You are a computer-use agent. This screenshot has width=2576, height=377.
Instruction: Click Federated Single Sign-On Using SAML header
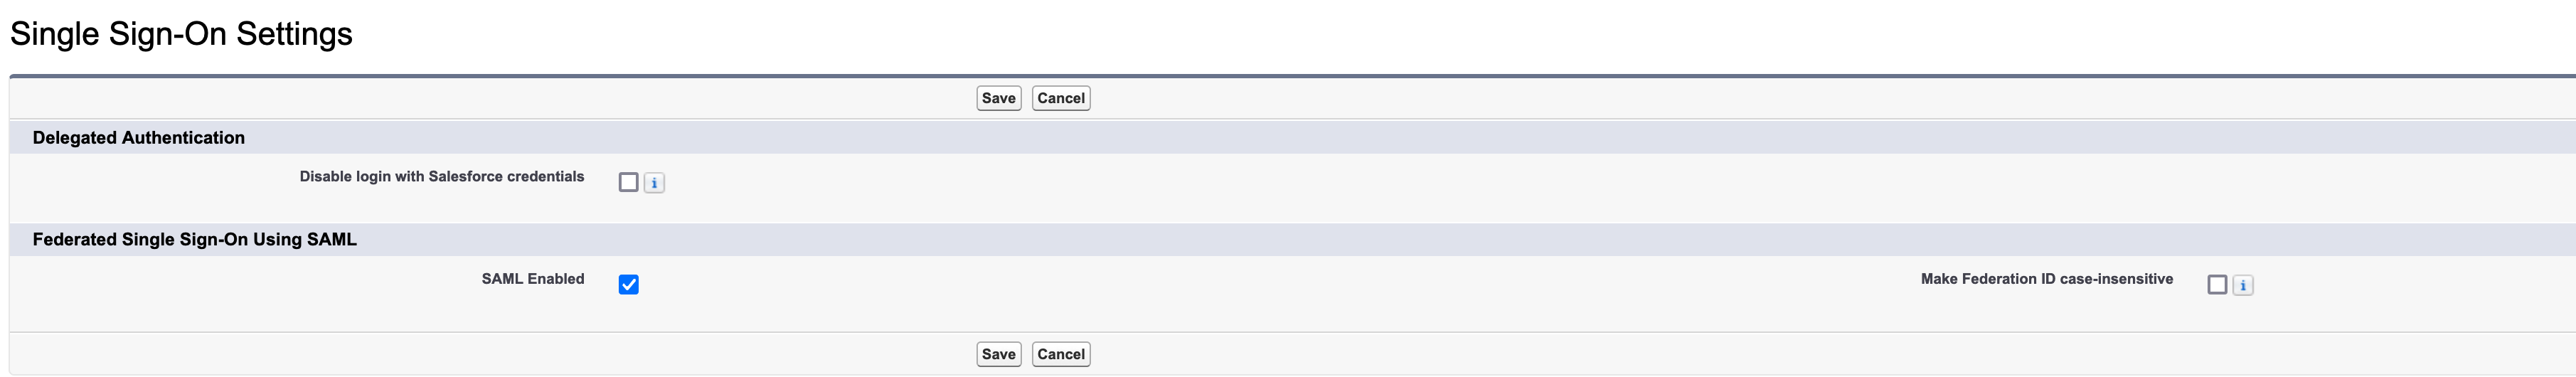pos(195,240)
